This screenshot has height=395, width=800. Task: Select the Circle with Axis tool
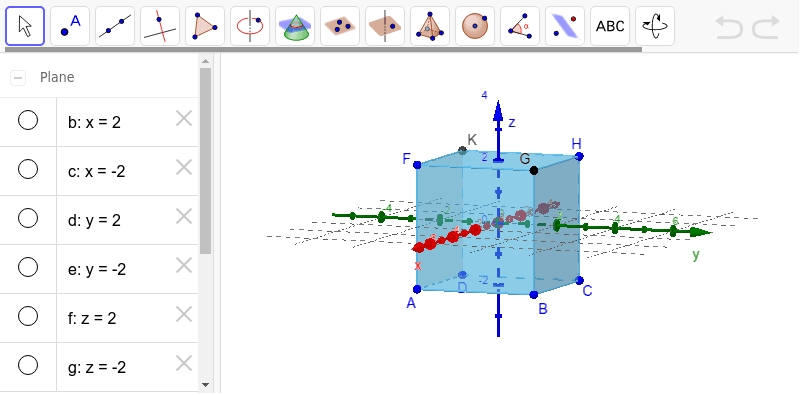coord(249,26)
